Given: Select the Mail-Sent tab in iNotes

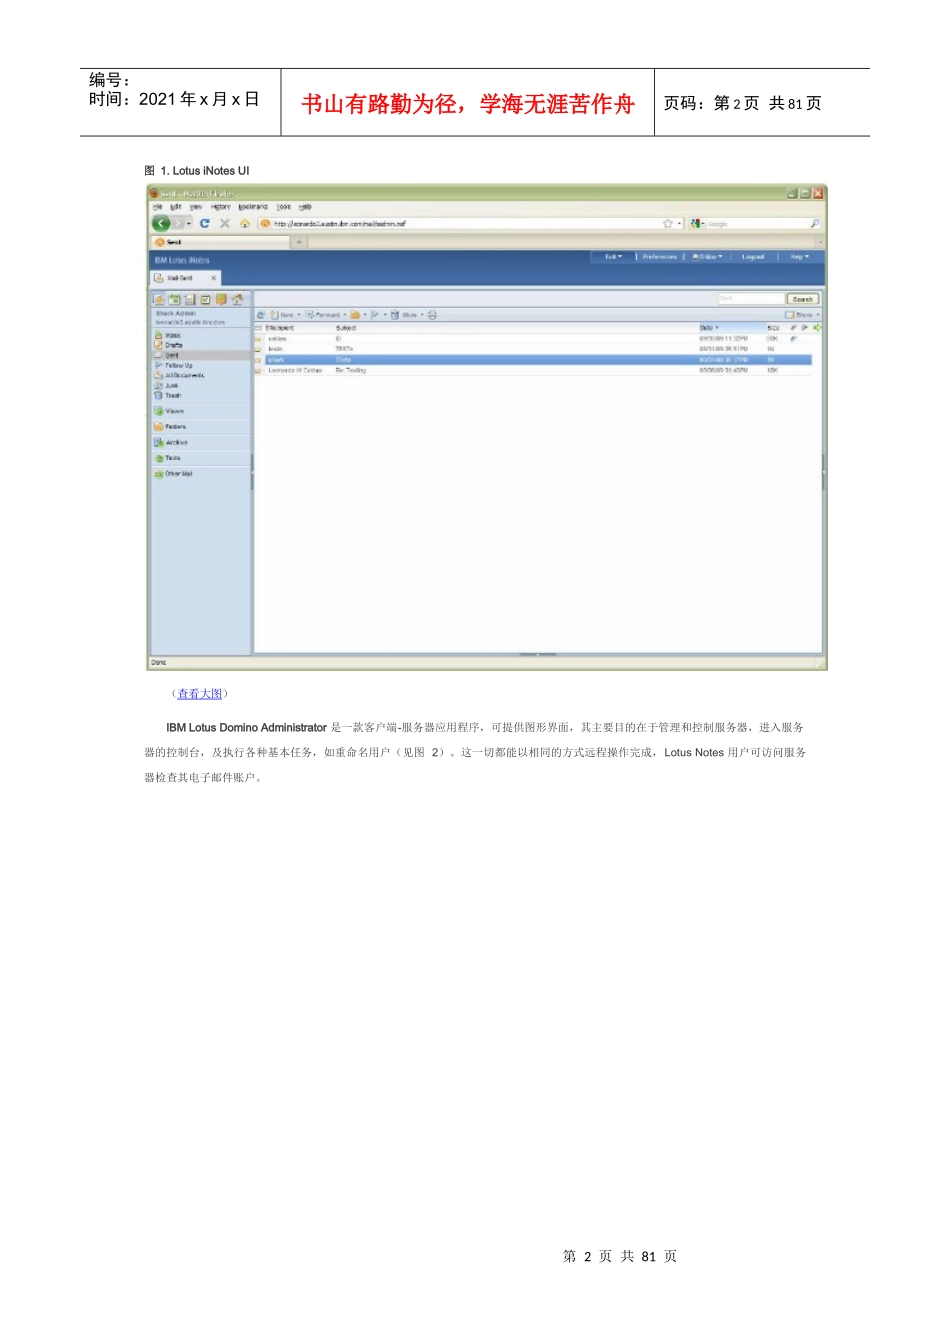Looking at the screenshot, I should (185, 278).
